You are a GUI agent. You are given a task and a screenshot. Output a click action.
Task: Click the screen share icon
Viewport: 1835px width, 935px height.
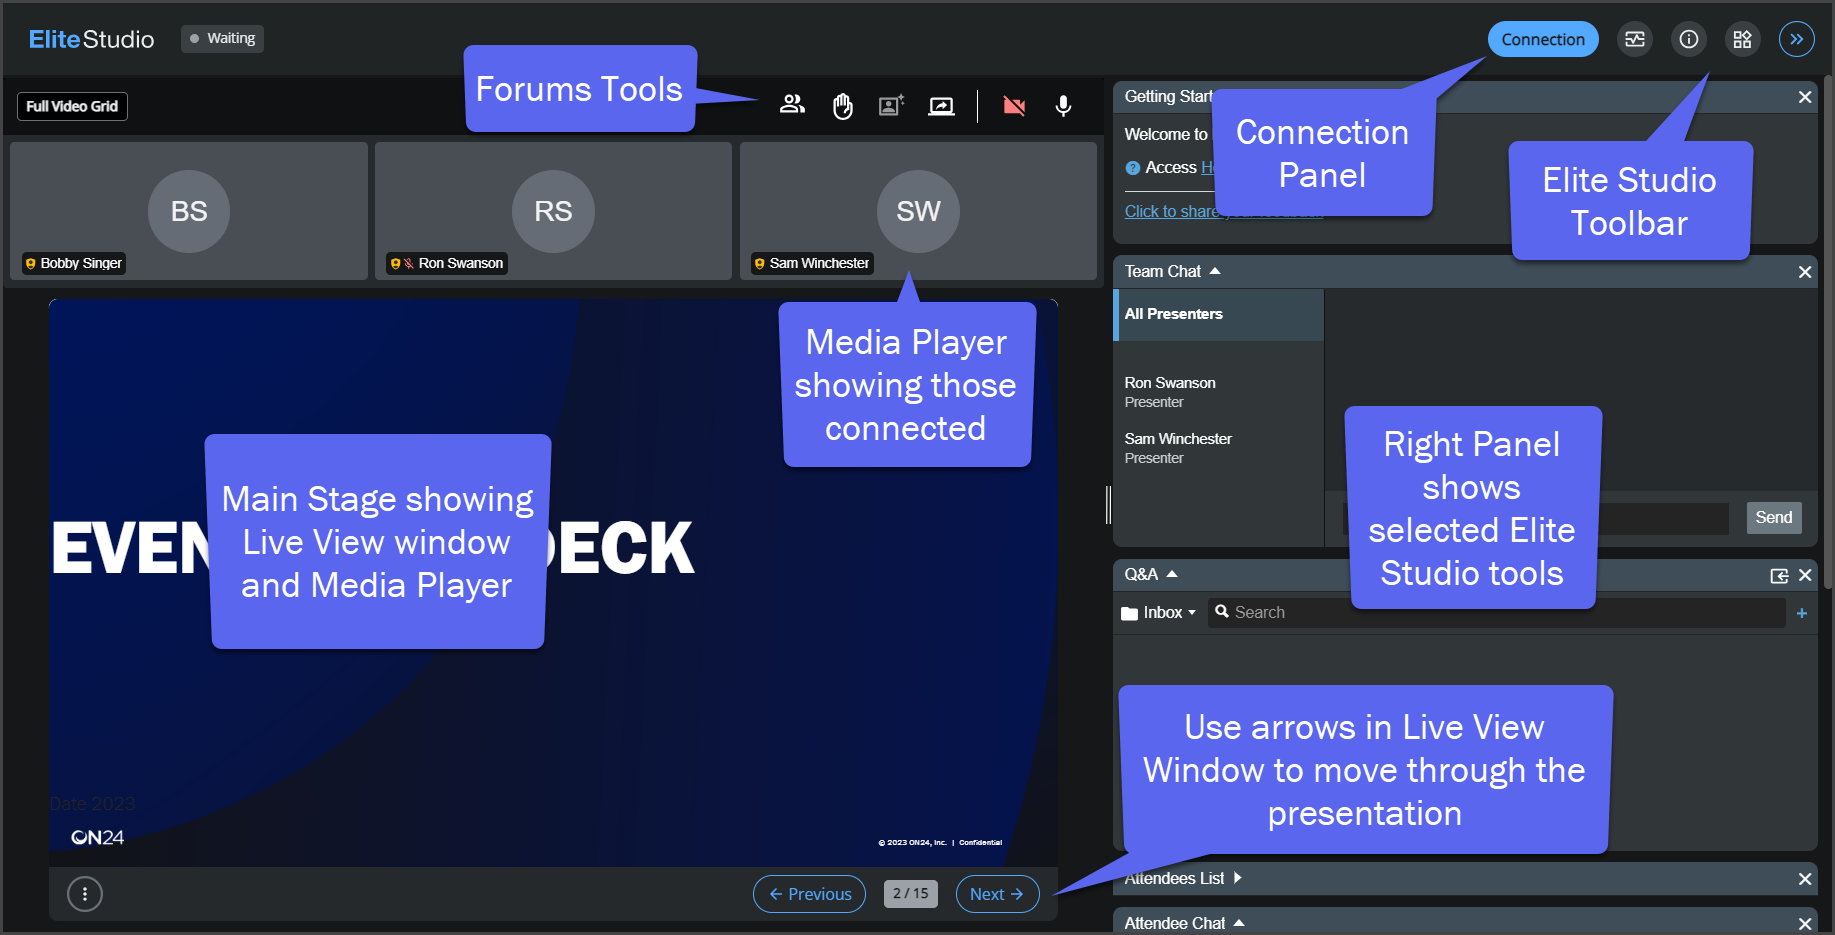[x=941, y=106]
